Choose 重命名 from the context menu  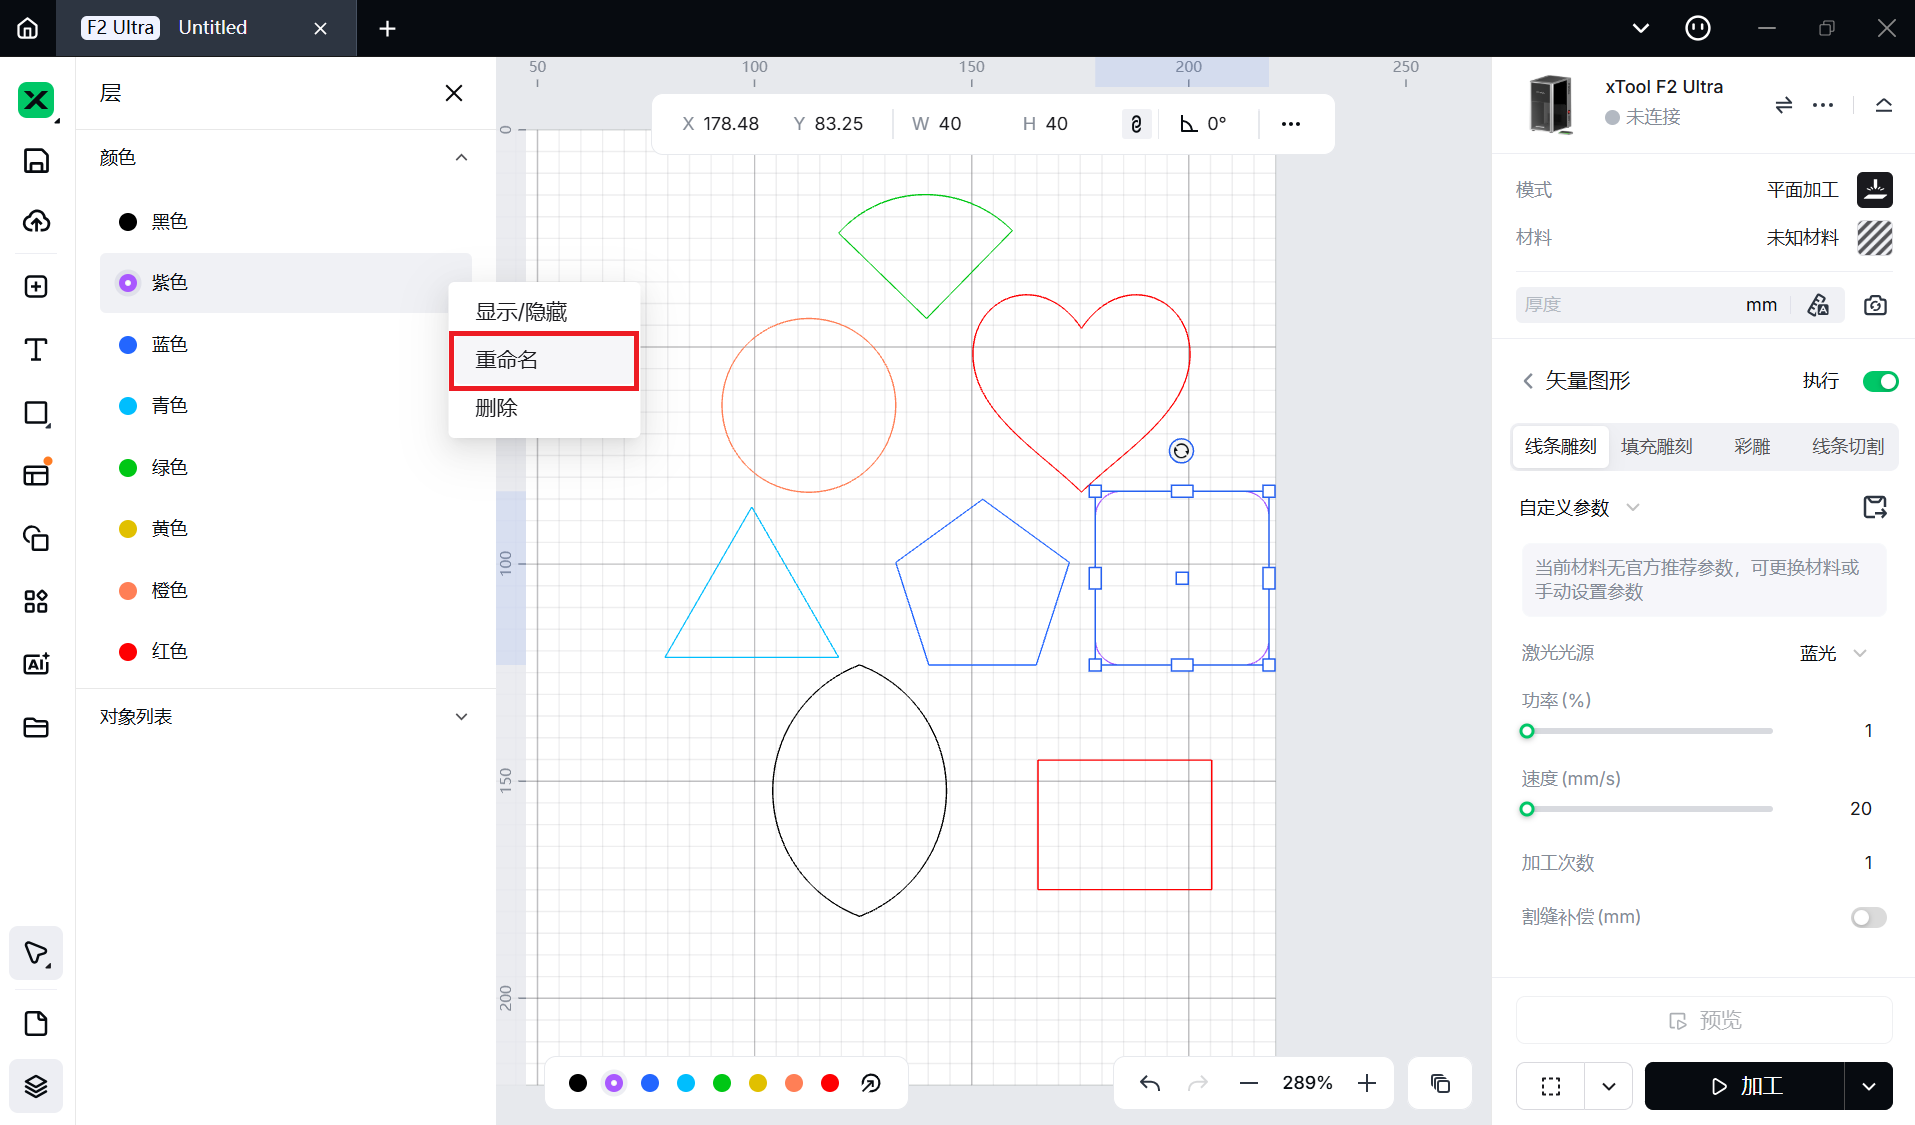[544, 360]
